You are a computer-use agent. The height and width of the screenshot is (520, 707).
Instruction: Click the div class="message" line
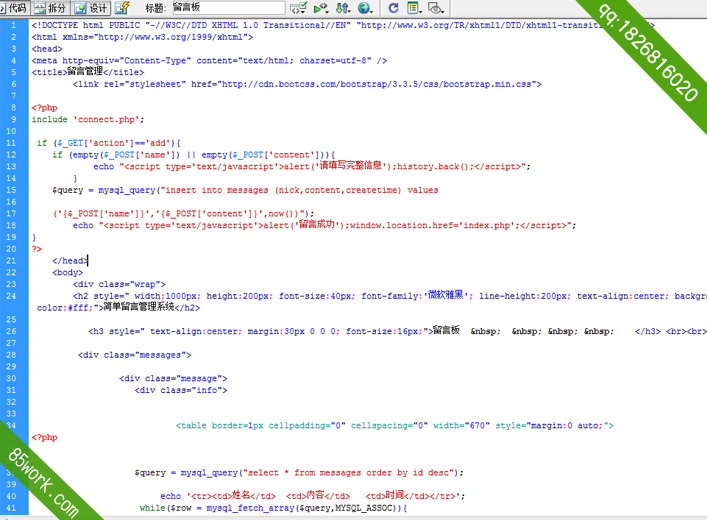click(x=173, y=378)
